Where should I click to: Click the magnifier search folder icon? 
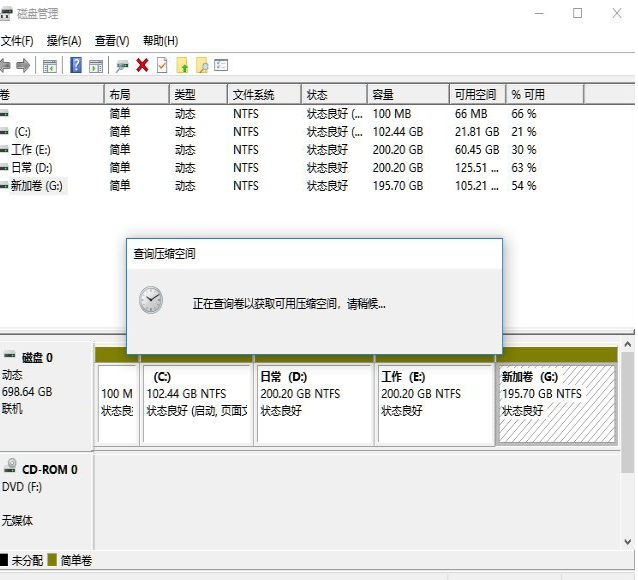[x=201, y=65]
